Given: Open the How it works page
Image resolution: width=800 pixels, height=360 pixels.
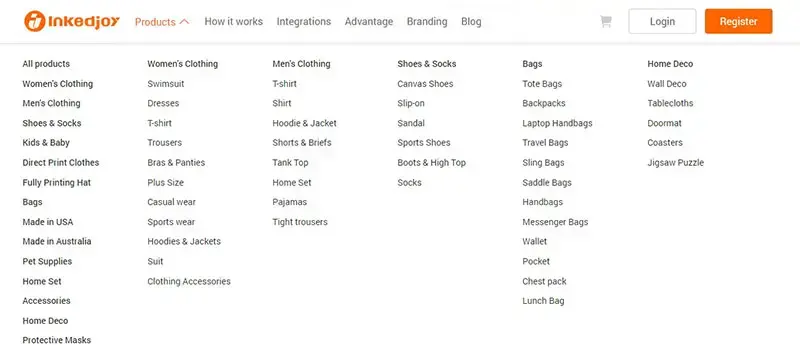Looking at the screenshot, I should click(234, 21).
